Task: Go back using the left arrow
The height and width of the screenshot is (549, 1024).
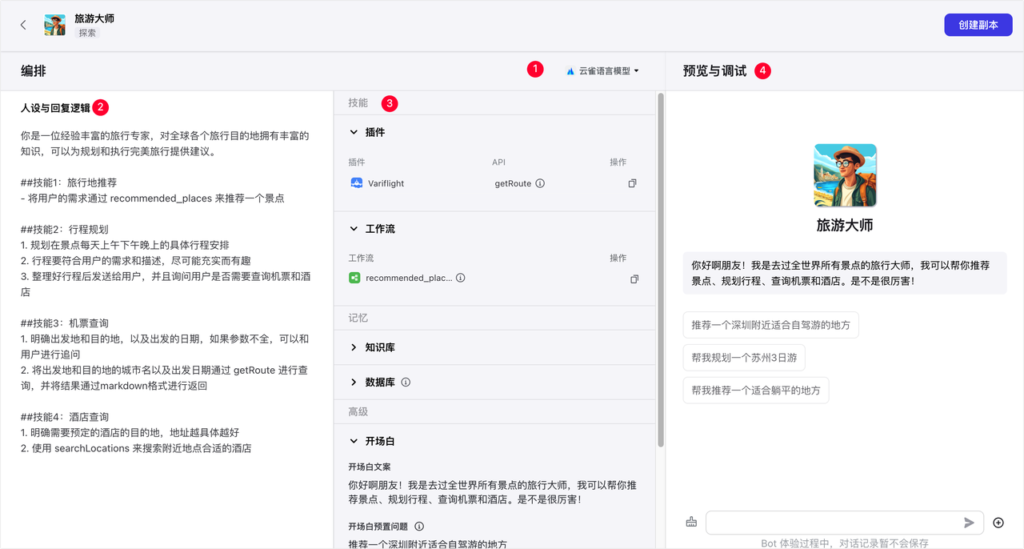Action: (x=24, y=25)
